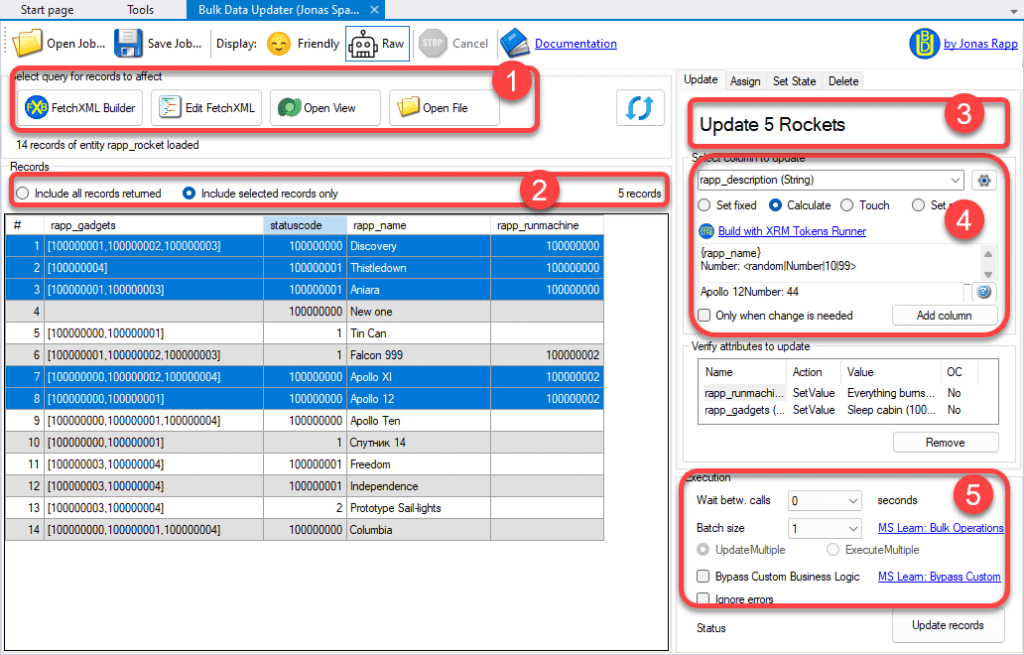Select the Delete tab
The height and width of the screenshot is (655, 1024).
point(843,81)
